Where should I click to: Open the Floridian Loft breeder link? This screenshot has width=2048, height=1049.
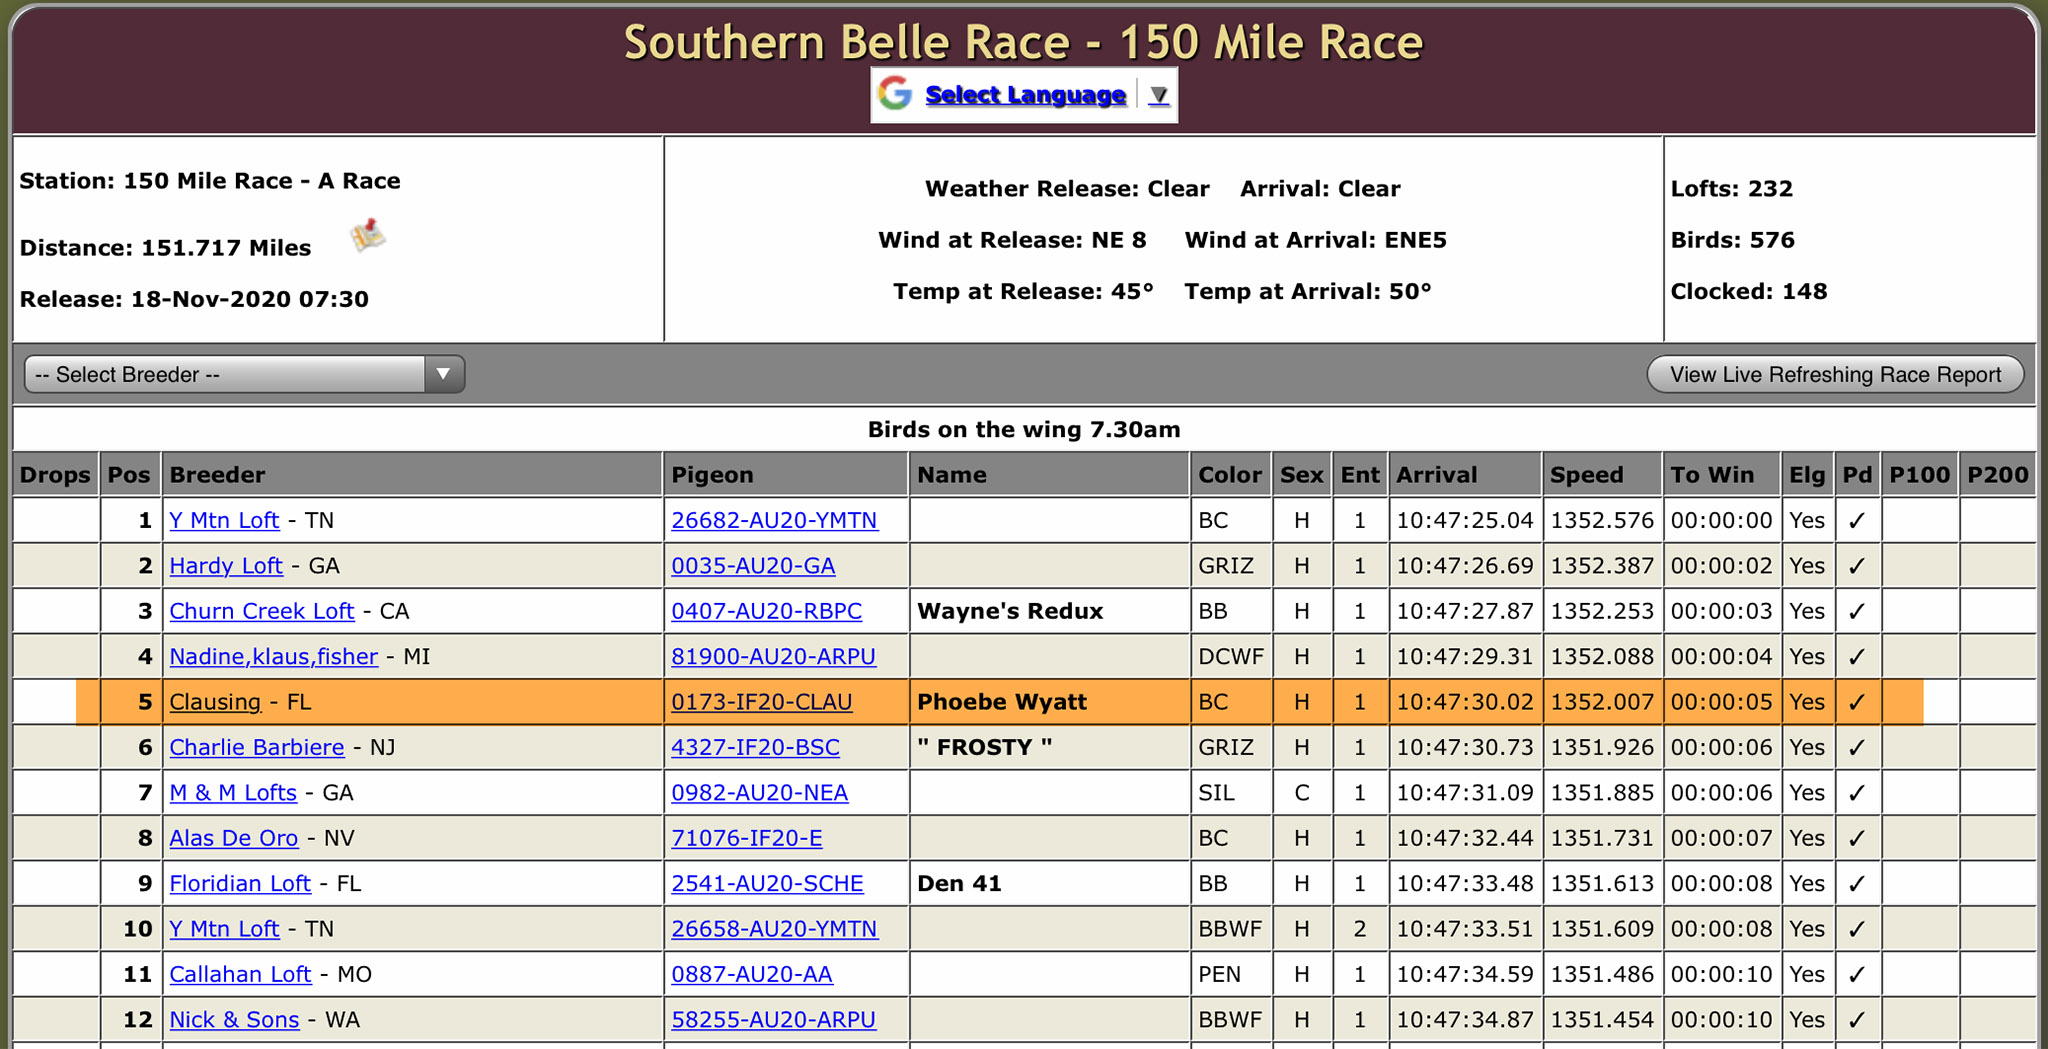240,884
